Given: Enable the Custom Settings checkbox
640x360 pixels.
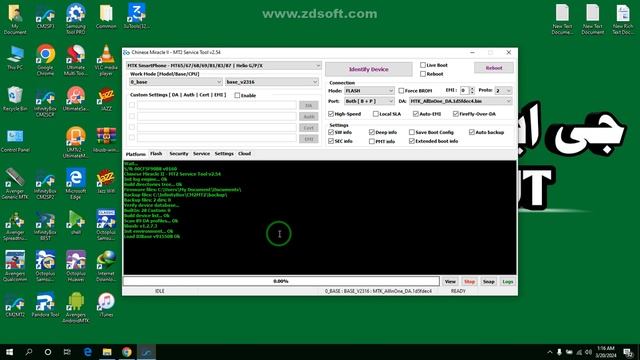Looking at the screenshot, I should coord(237,95).
